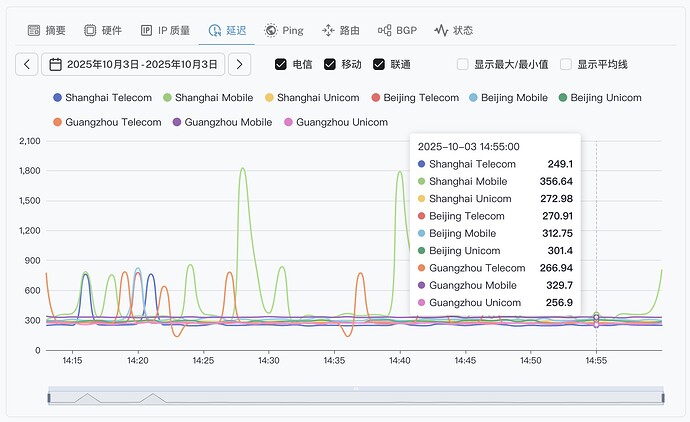Click the 1,800 y-axis label
Image resolution: width=690 pixels, height=422 pixels.
click(x=29, y=171)
